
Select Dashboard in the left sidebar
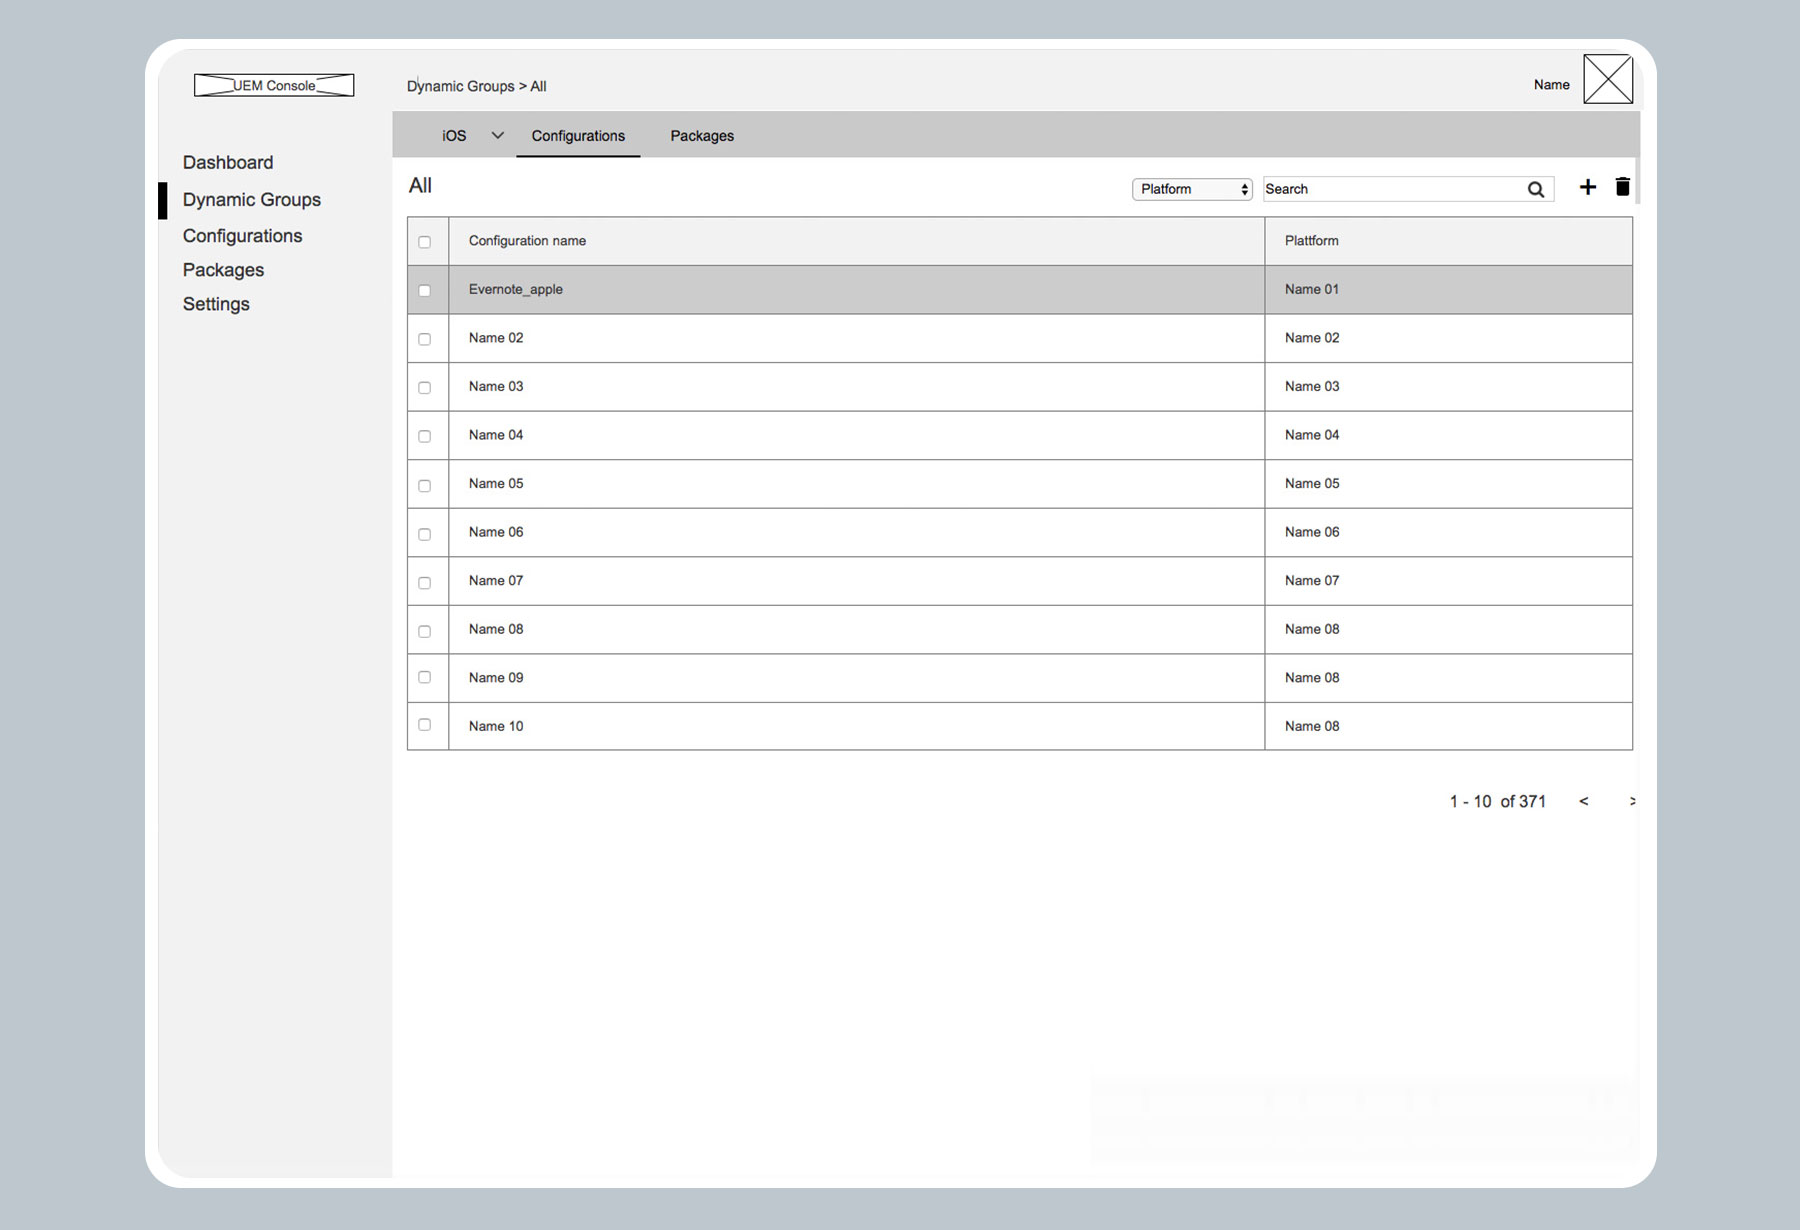(228, 162)
